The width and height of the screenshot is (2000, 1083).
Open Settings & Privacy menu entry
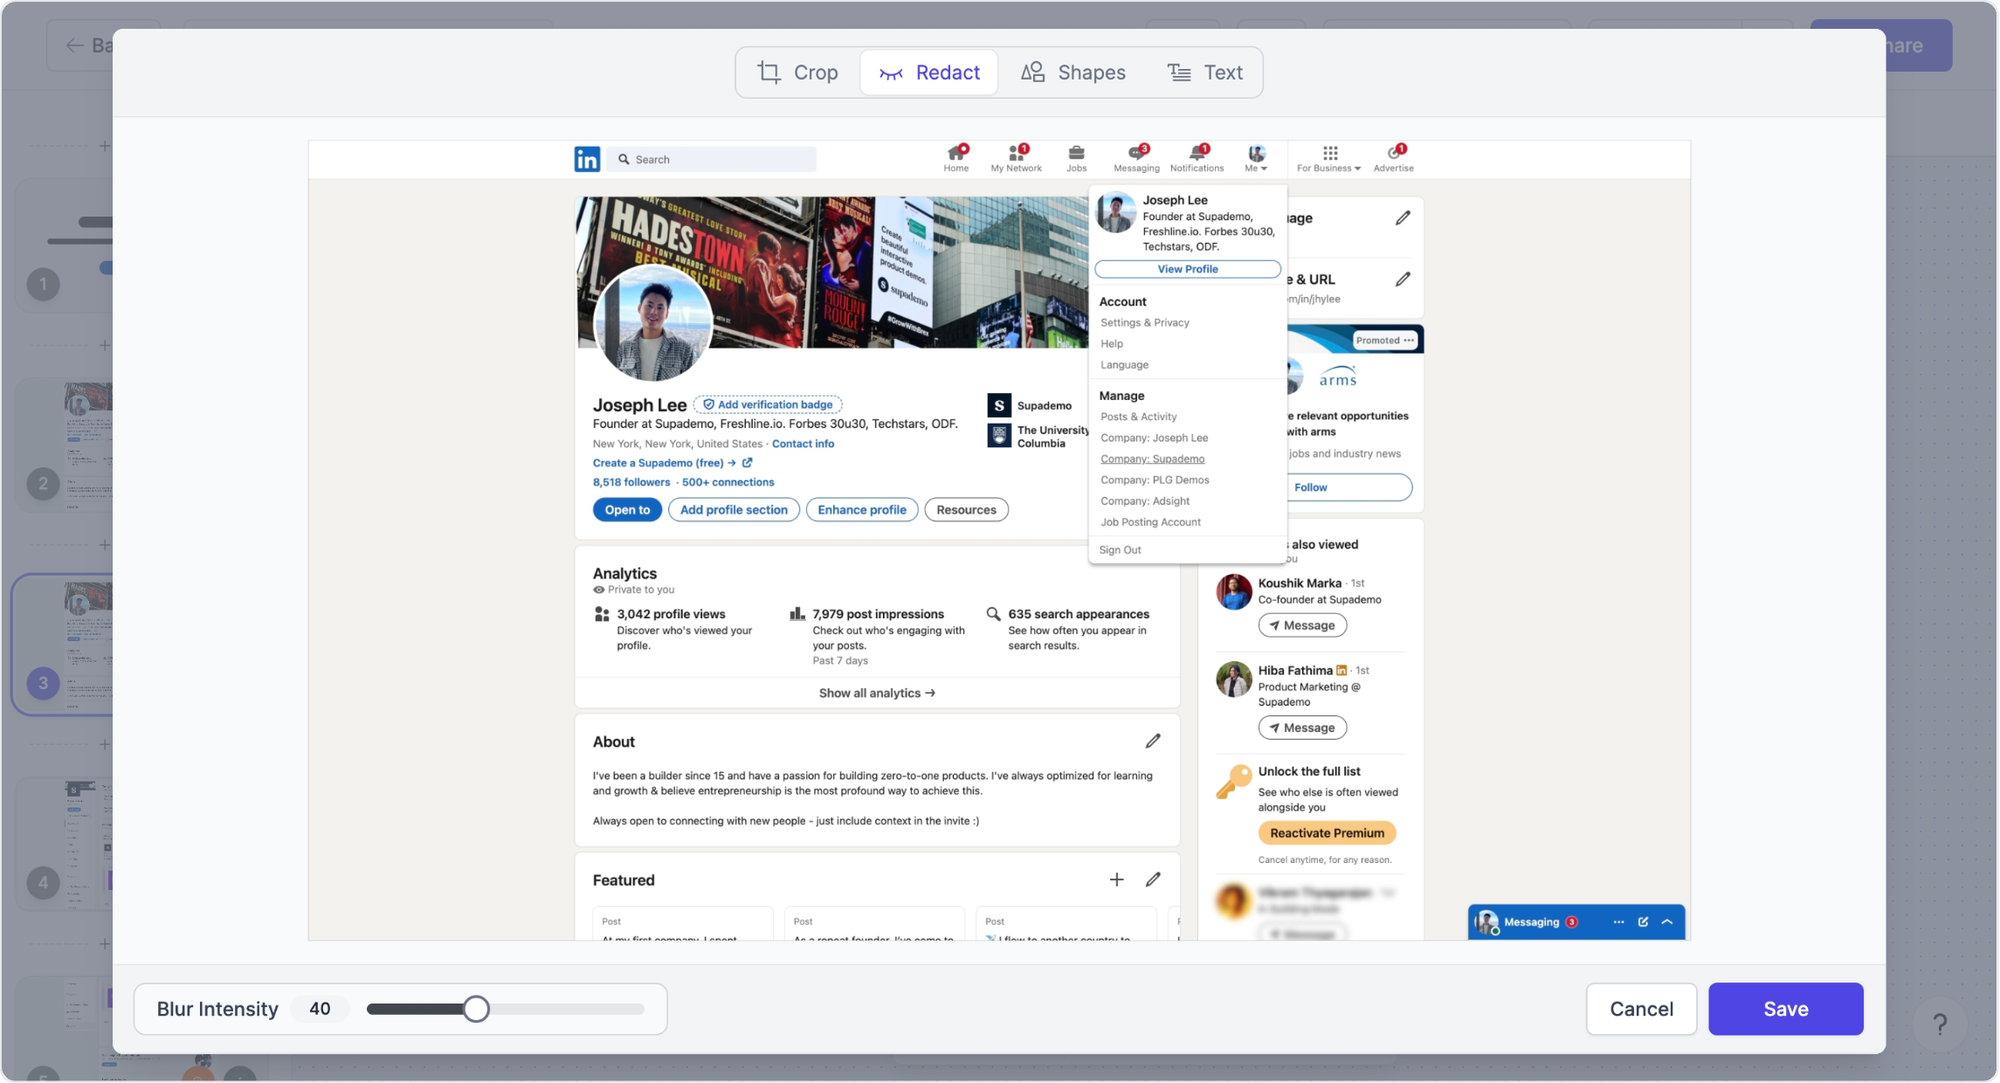(1144, 323)
